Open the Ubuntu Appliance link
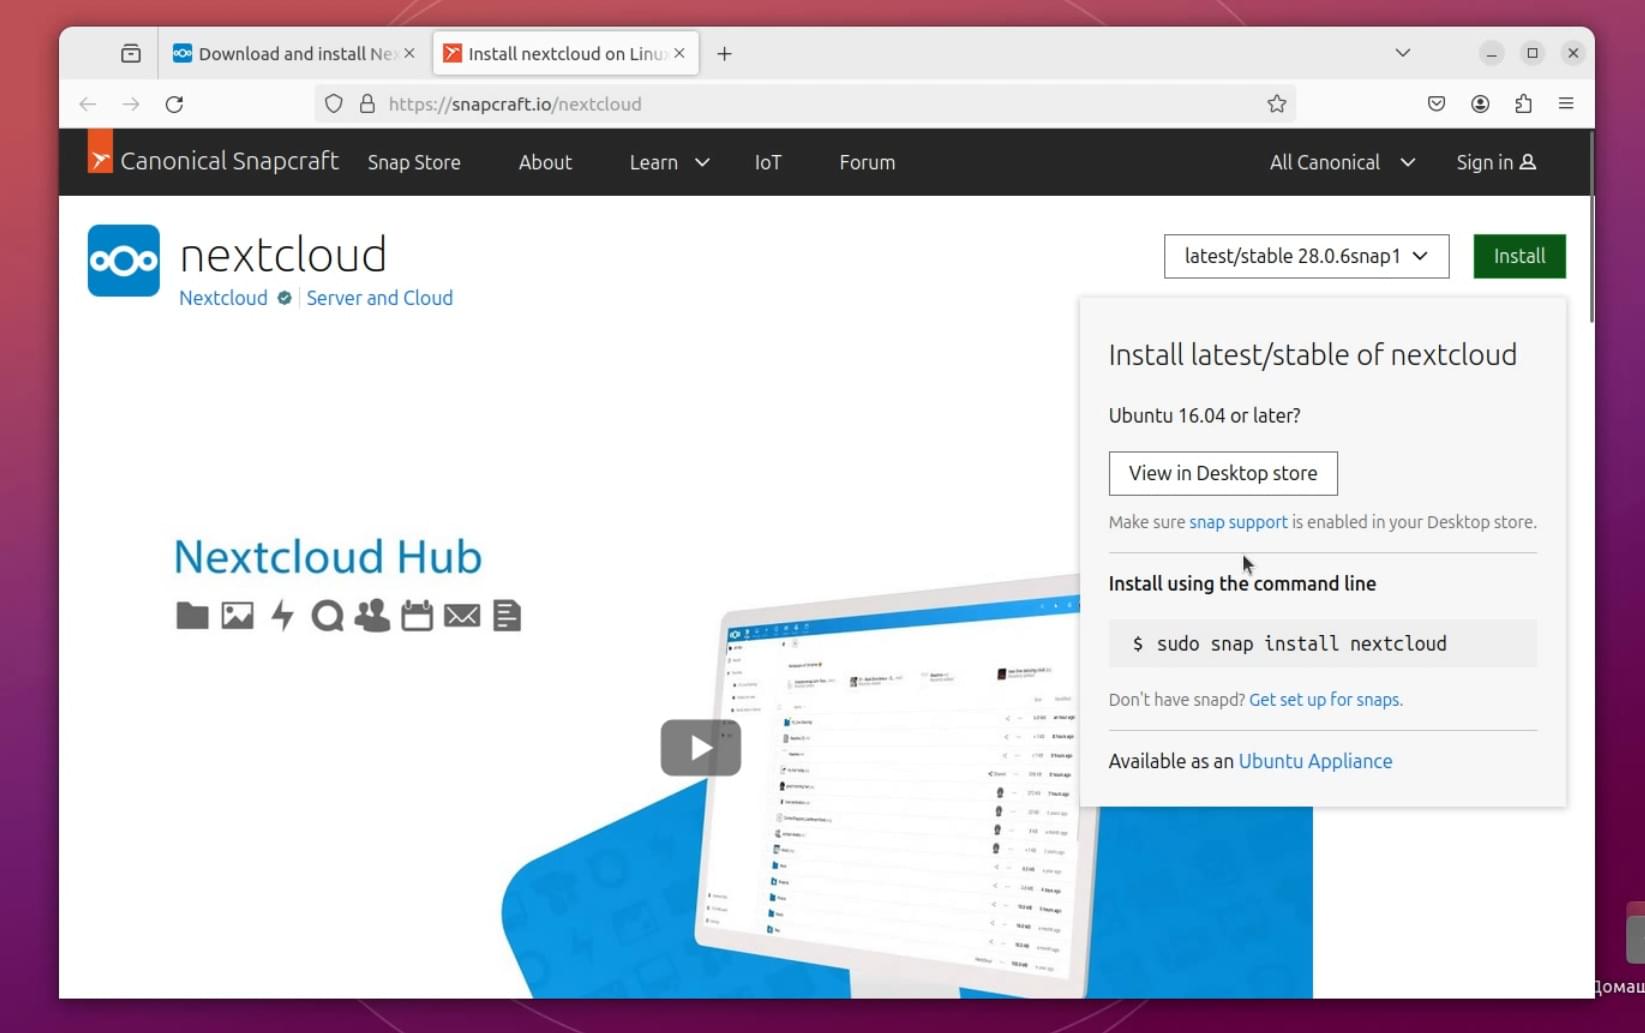 click(1315, 761)
